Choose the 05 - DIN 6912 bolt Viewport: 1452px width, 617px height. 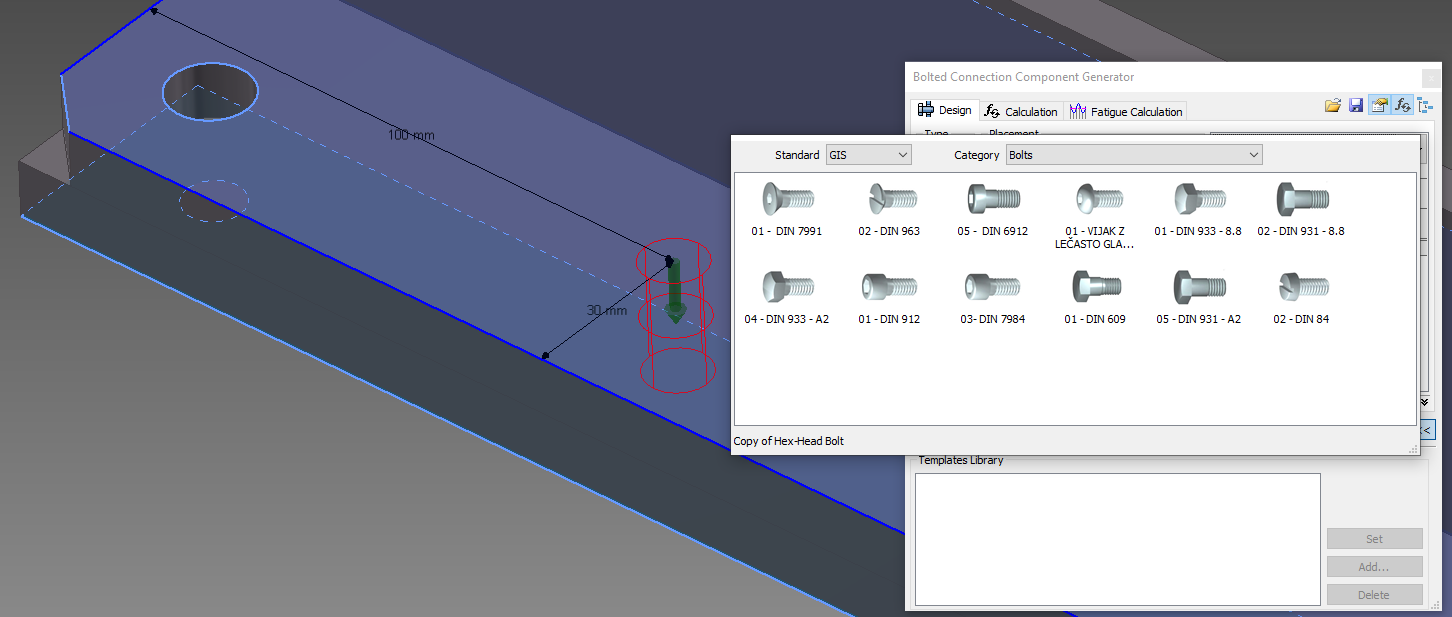click(x=992, y=208)
